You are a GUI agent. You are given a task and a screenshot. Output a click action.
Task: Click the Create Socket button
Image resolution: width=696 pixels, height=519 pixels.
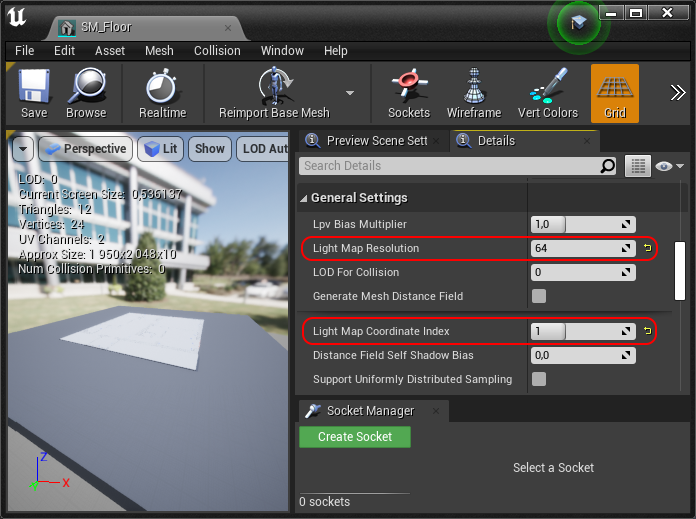pos(354,437)
